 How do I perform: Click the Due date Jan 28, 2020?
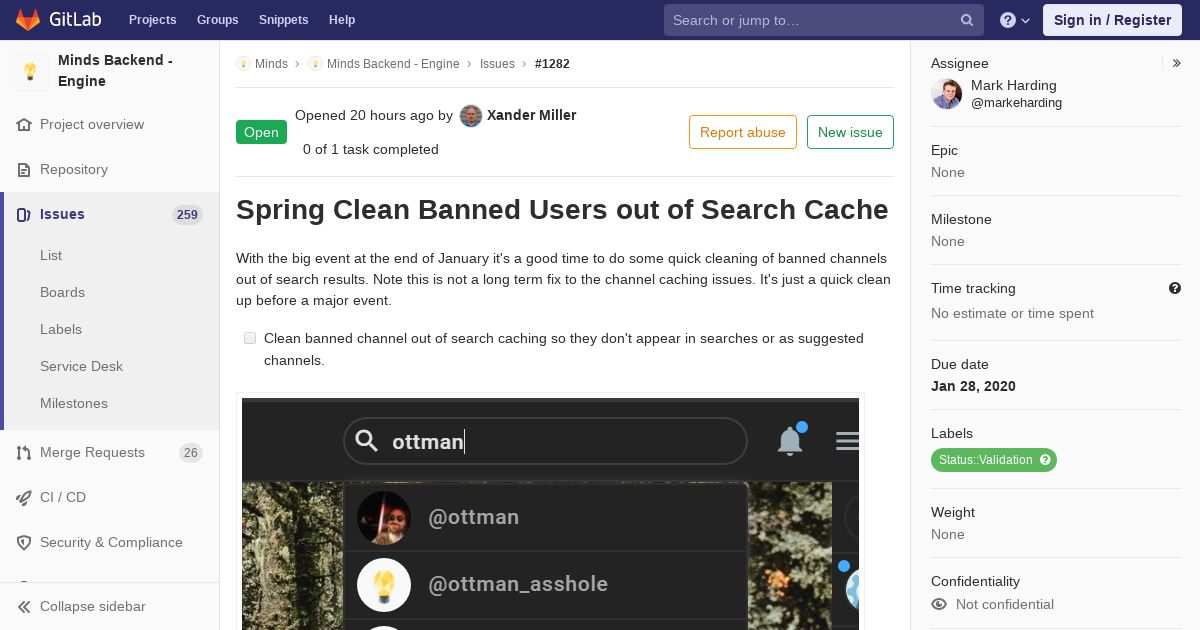973,386
